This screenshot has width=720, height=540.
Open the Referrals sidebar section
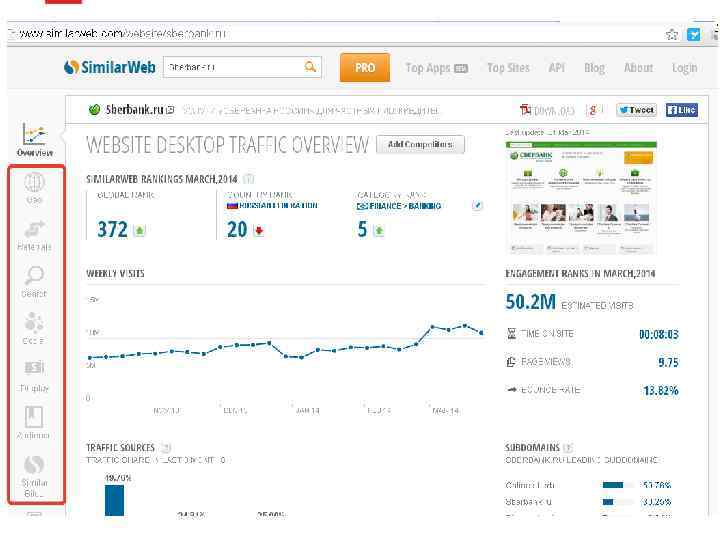[x=34, y=236]
